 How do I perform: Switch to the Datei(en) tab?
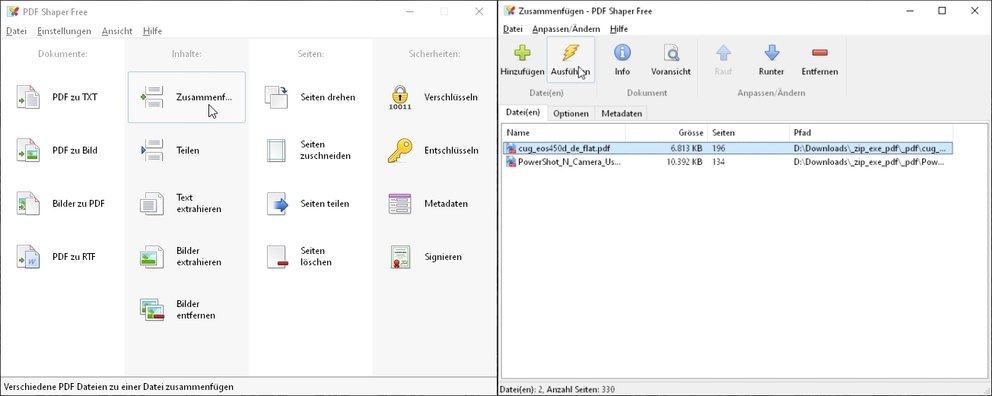pos(523,113)
